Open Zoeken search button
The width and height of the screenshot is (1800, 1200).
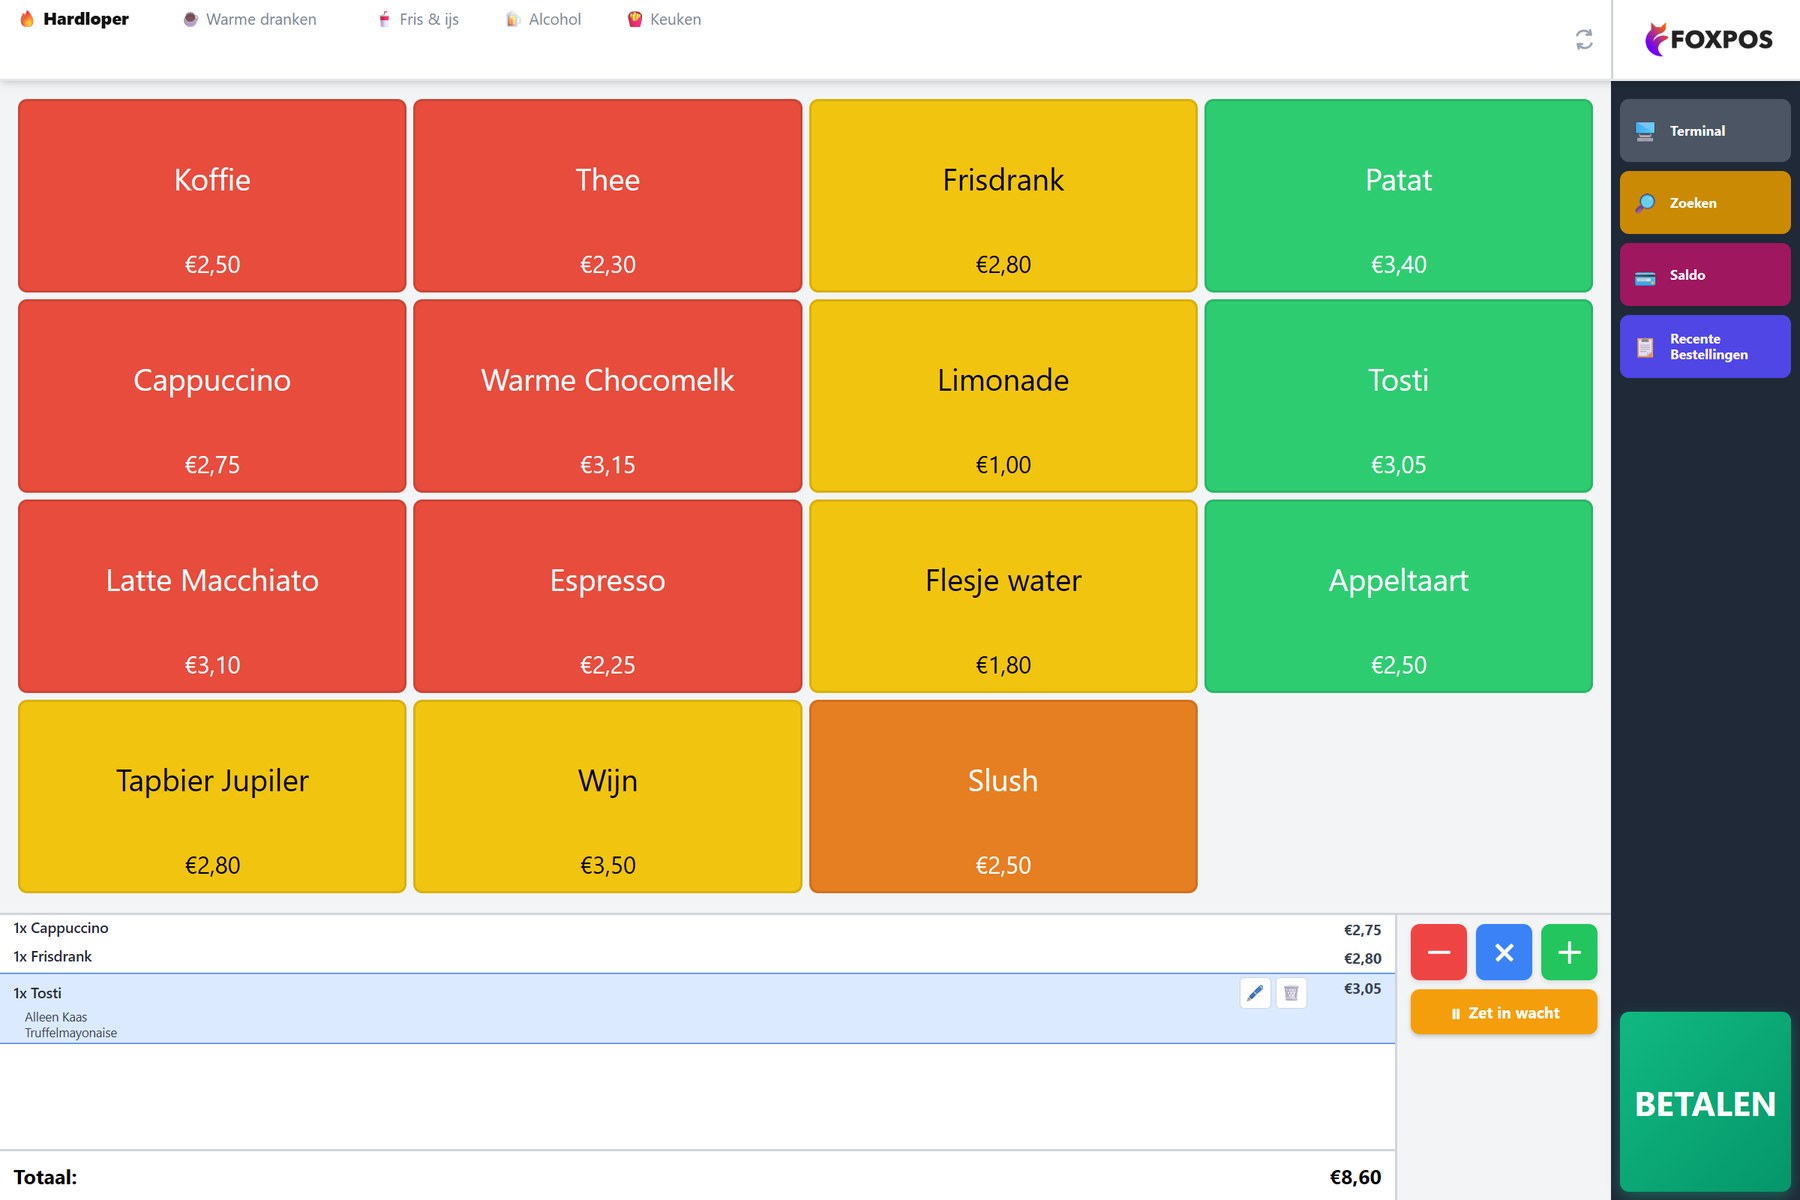pyautogui.click(x=1705, y=202)
